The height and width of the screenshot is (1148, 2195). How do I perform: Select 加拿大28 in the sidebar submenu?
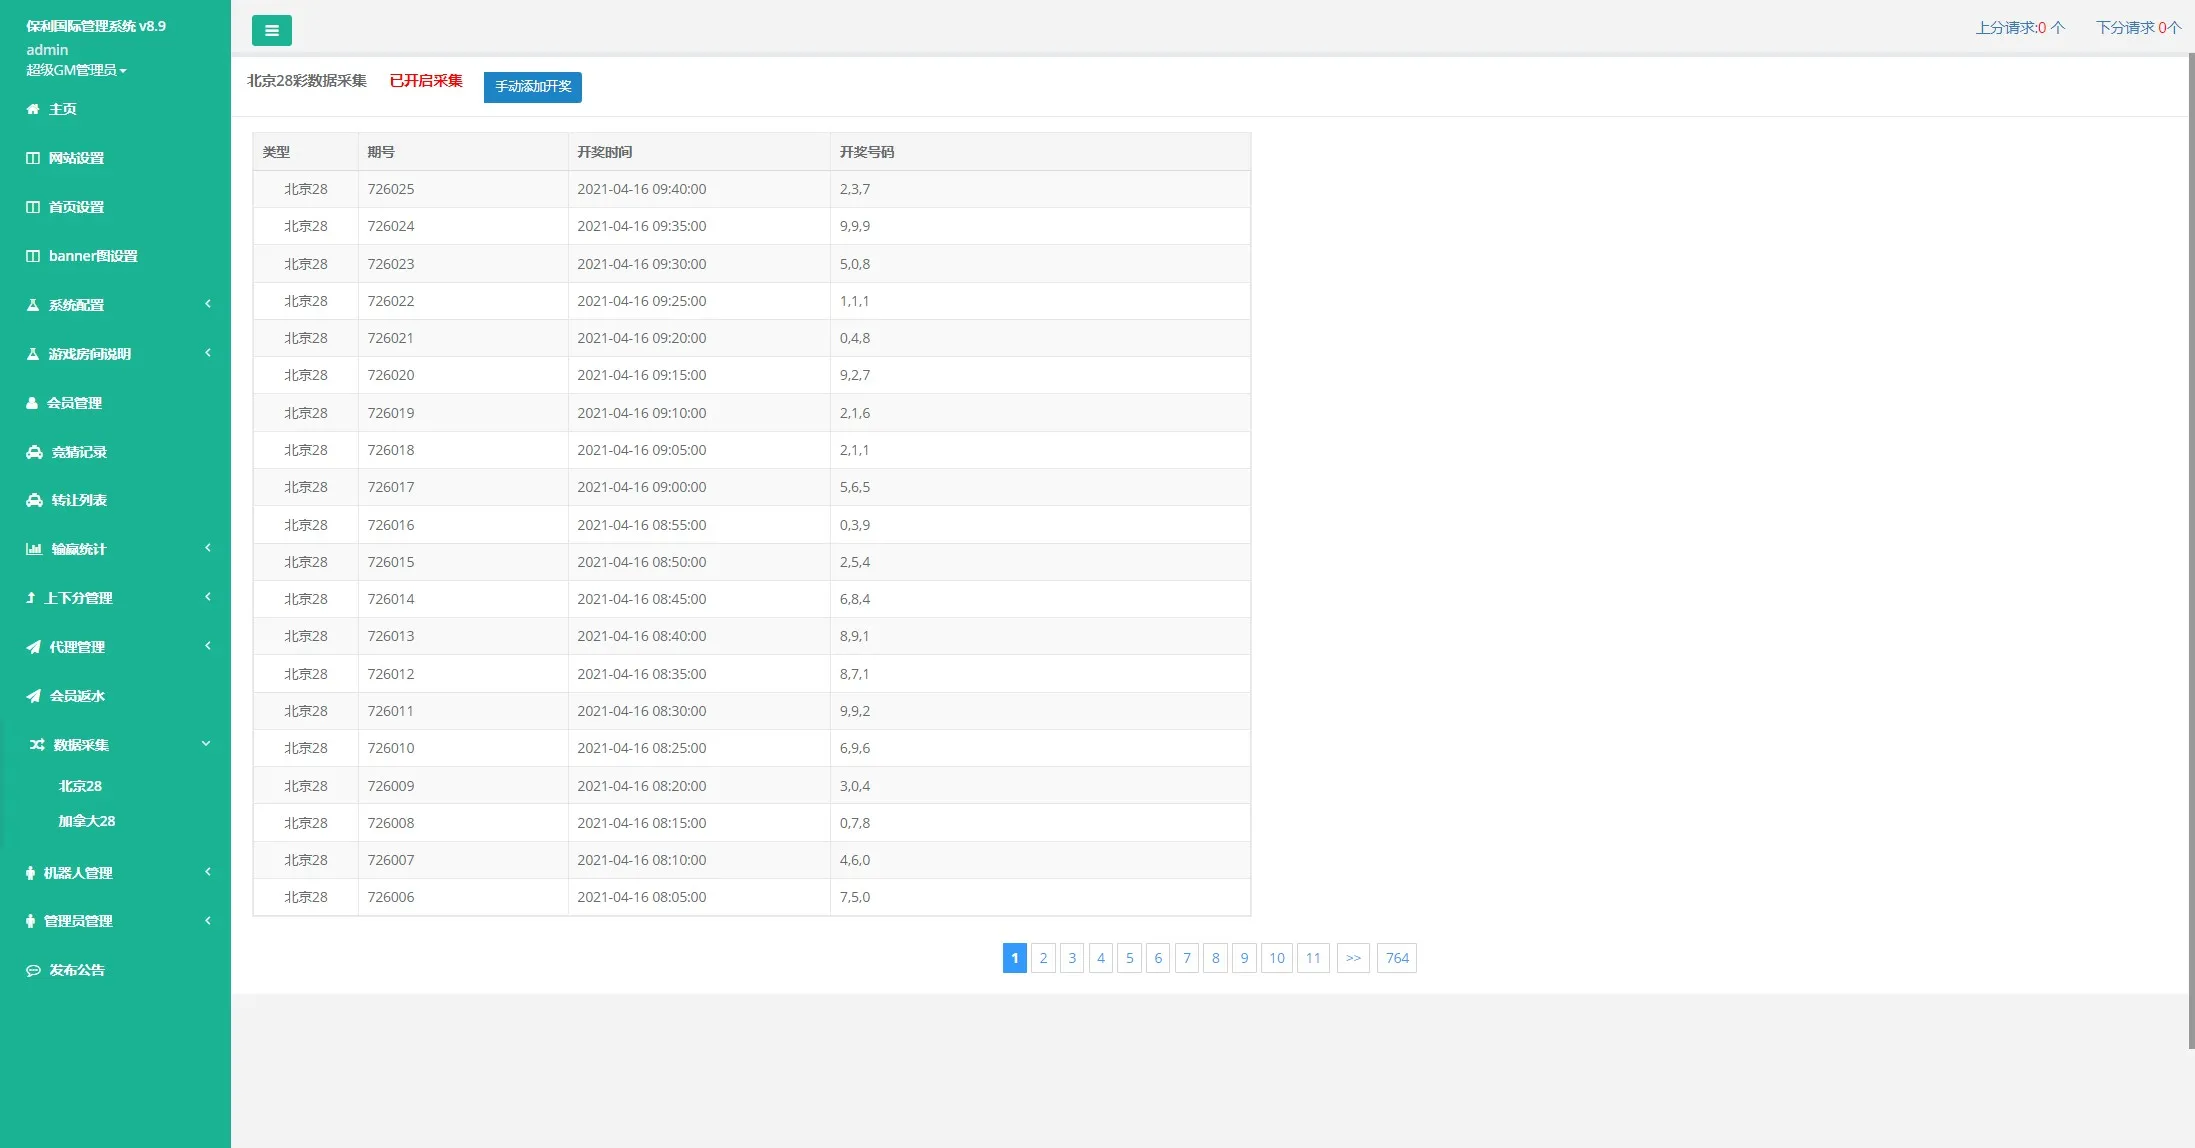(x=86, y=821)
